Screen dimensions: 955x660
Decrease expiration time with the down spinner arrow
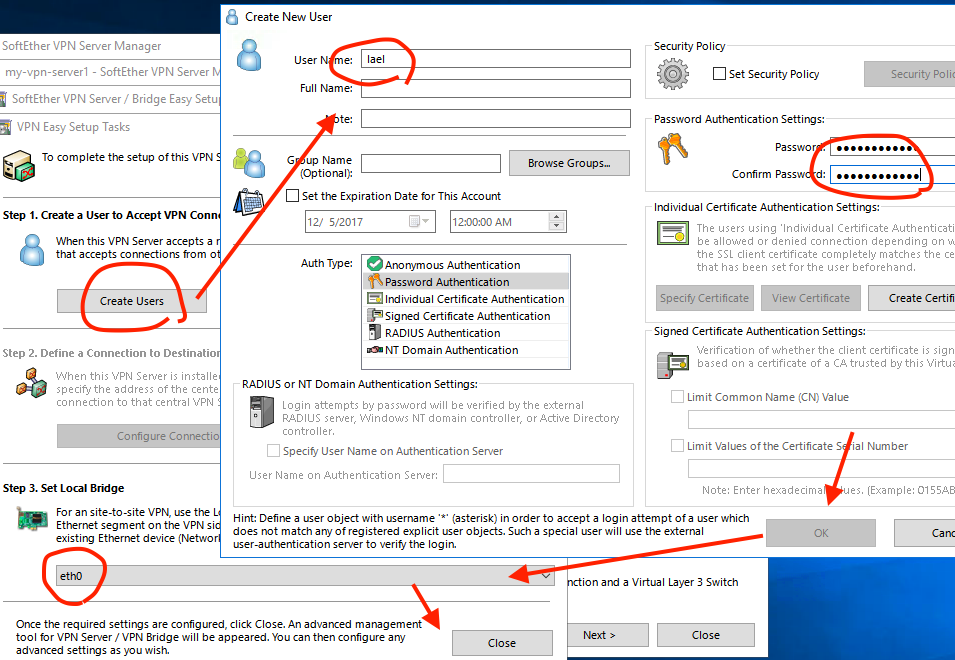555,226
